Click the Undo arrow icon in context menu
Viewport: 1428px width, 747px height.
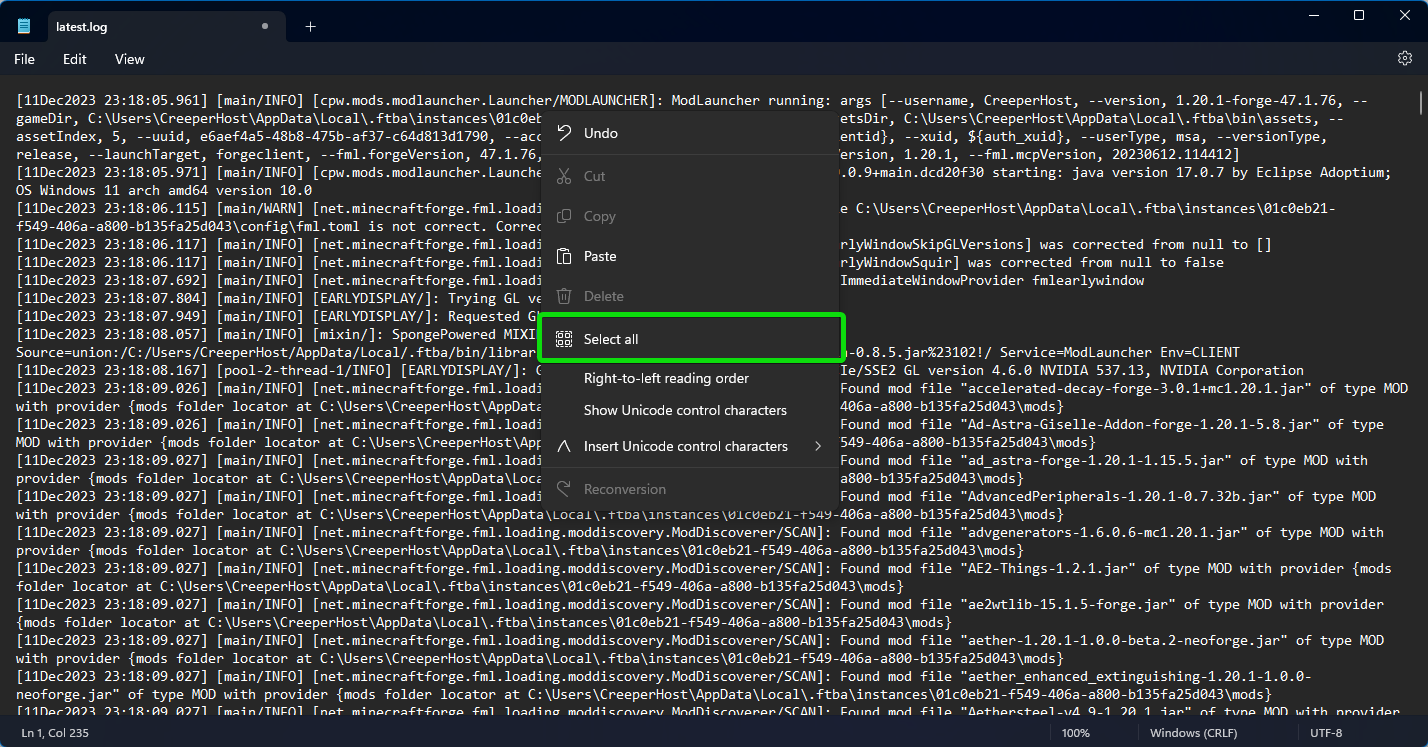pos(564,133)
